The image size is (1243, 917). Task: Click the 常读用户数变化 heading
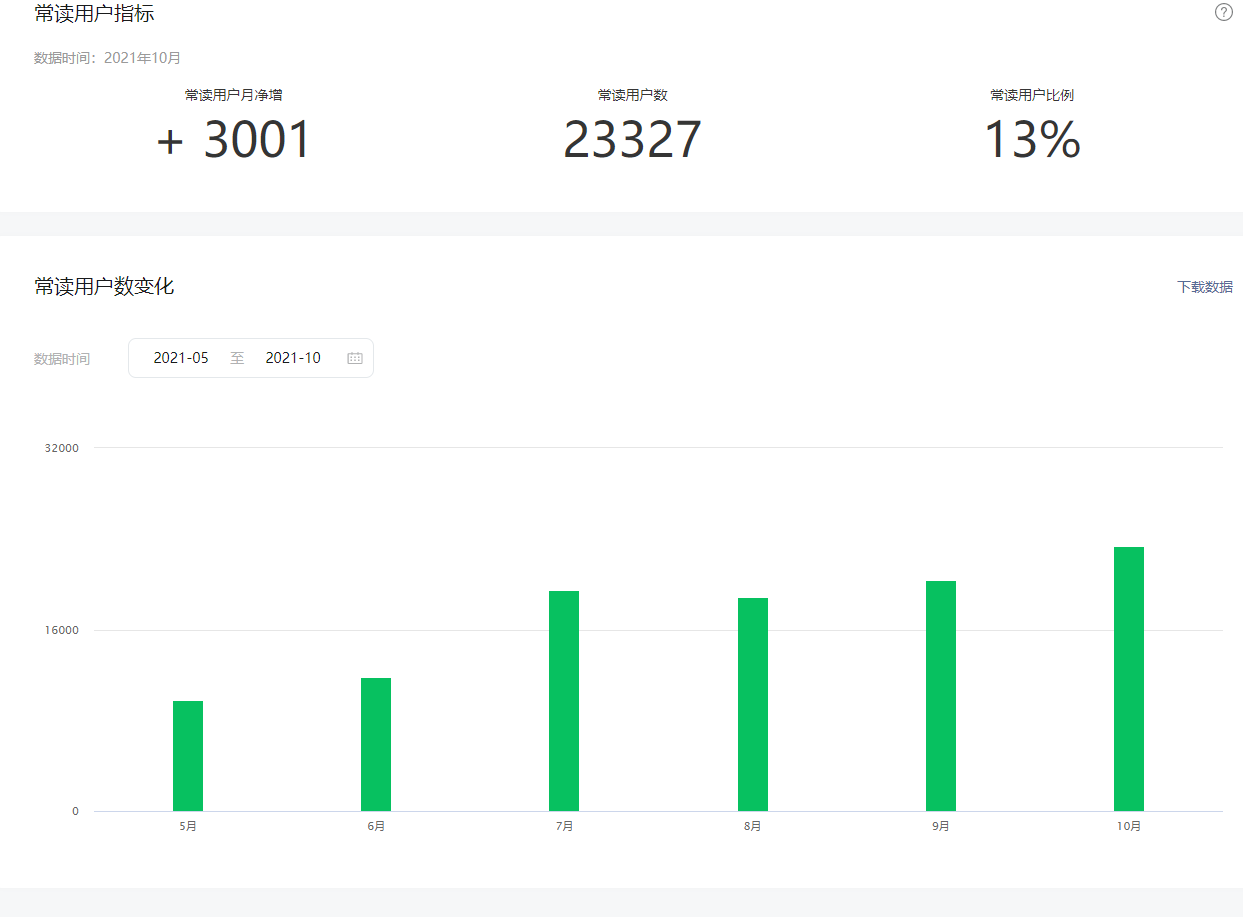(104, 287)
